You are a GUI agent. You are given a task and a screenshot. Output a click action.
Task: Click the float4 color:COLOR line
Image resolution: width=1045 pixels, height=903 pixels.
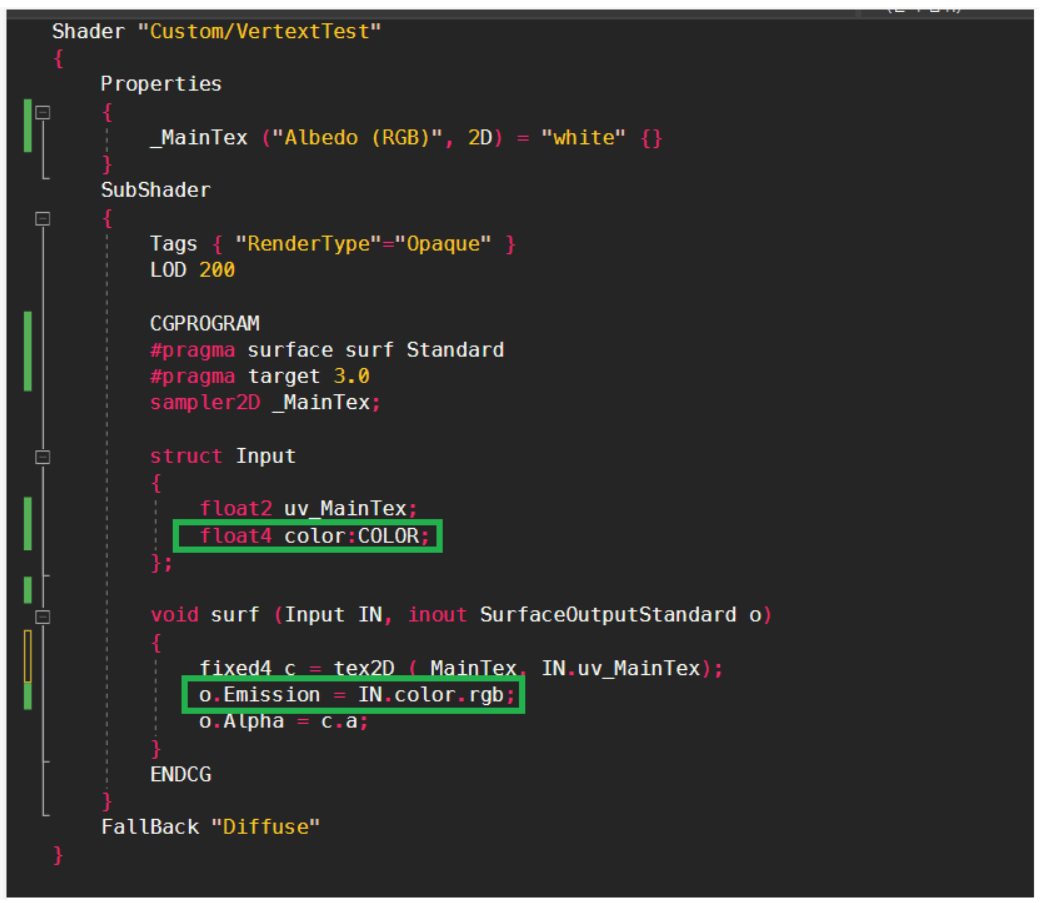click(315, 536)
